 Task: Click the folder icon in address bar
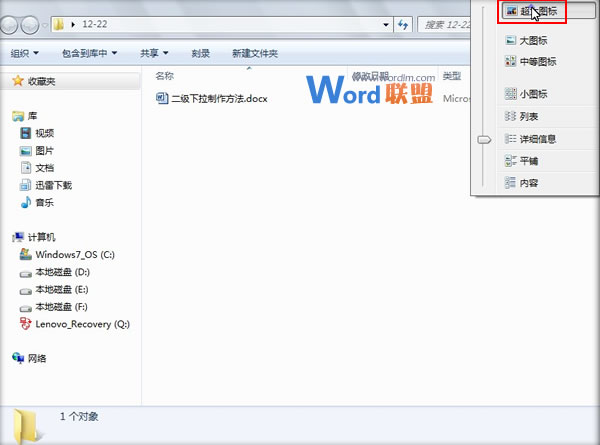coord(59,24)
